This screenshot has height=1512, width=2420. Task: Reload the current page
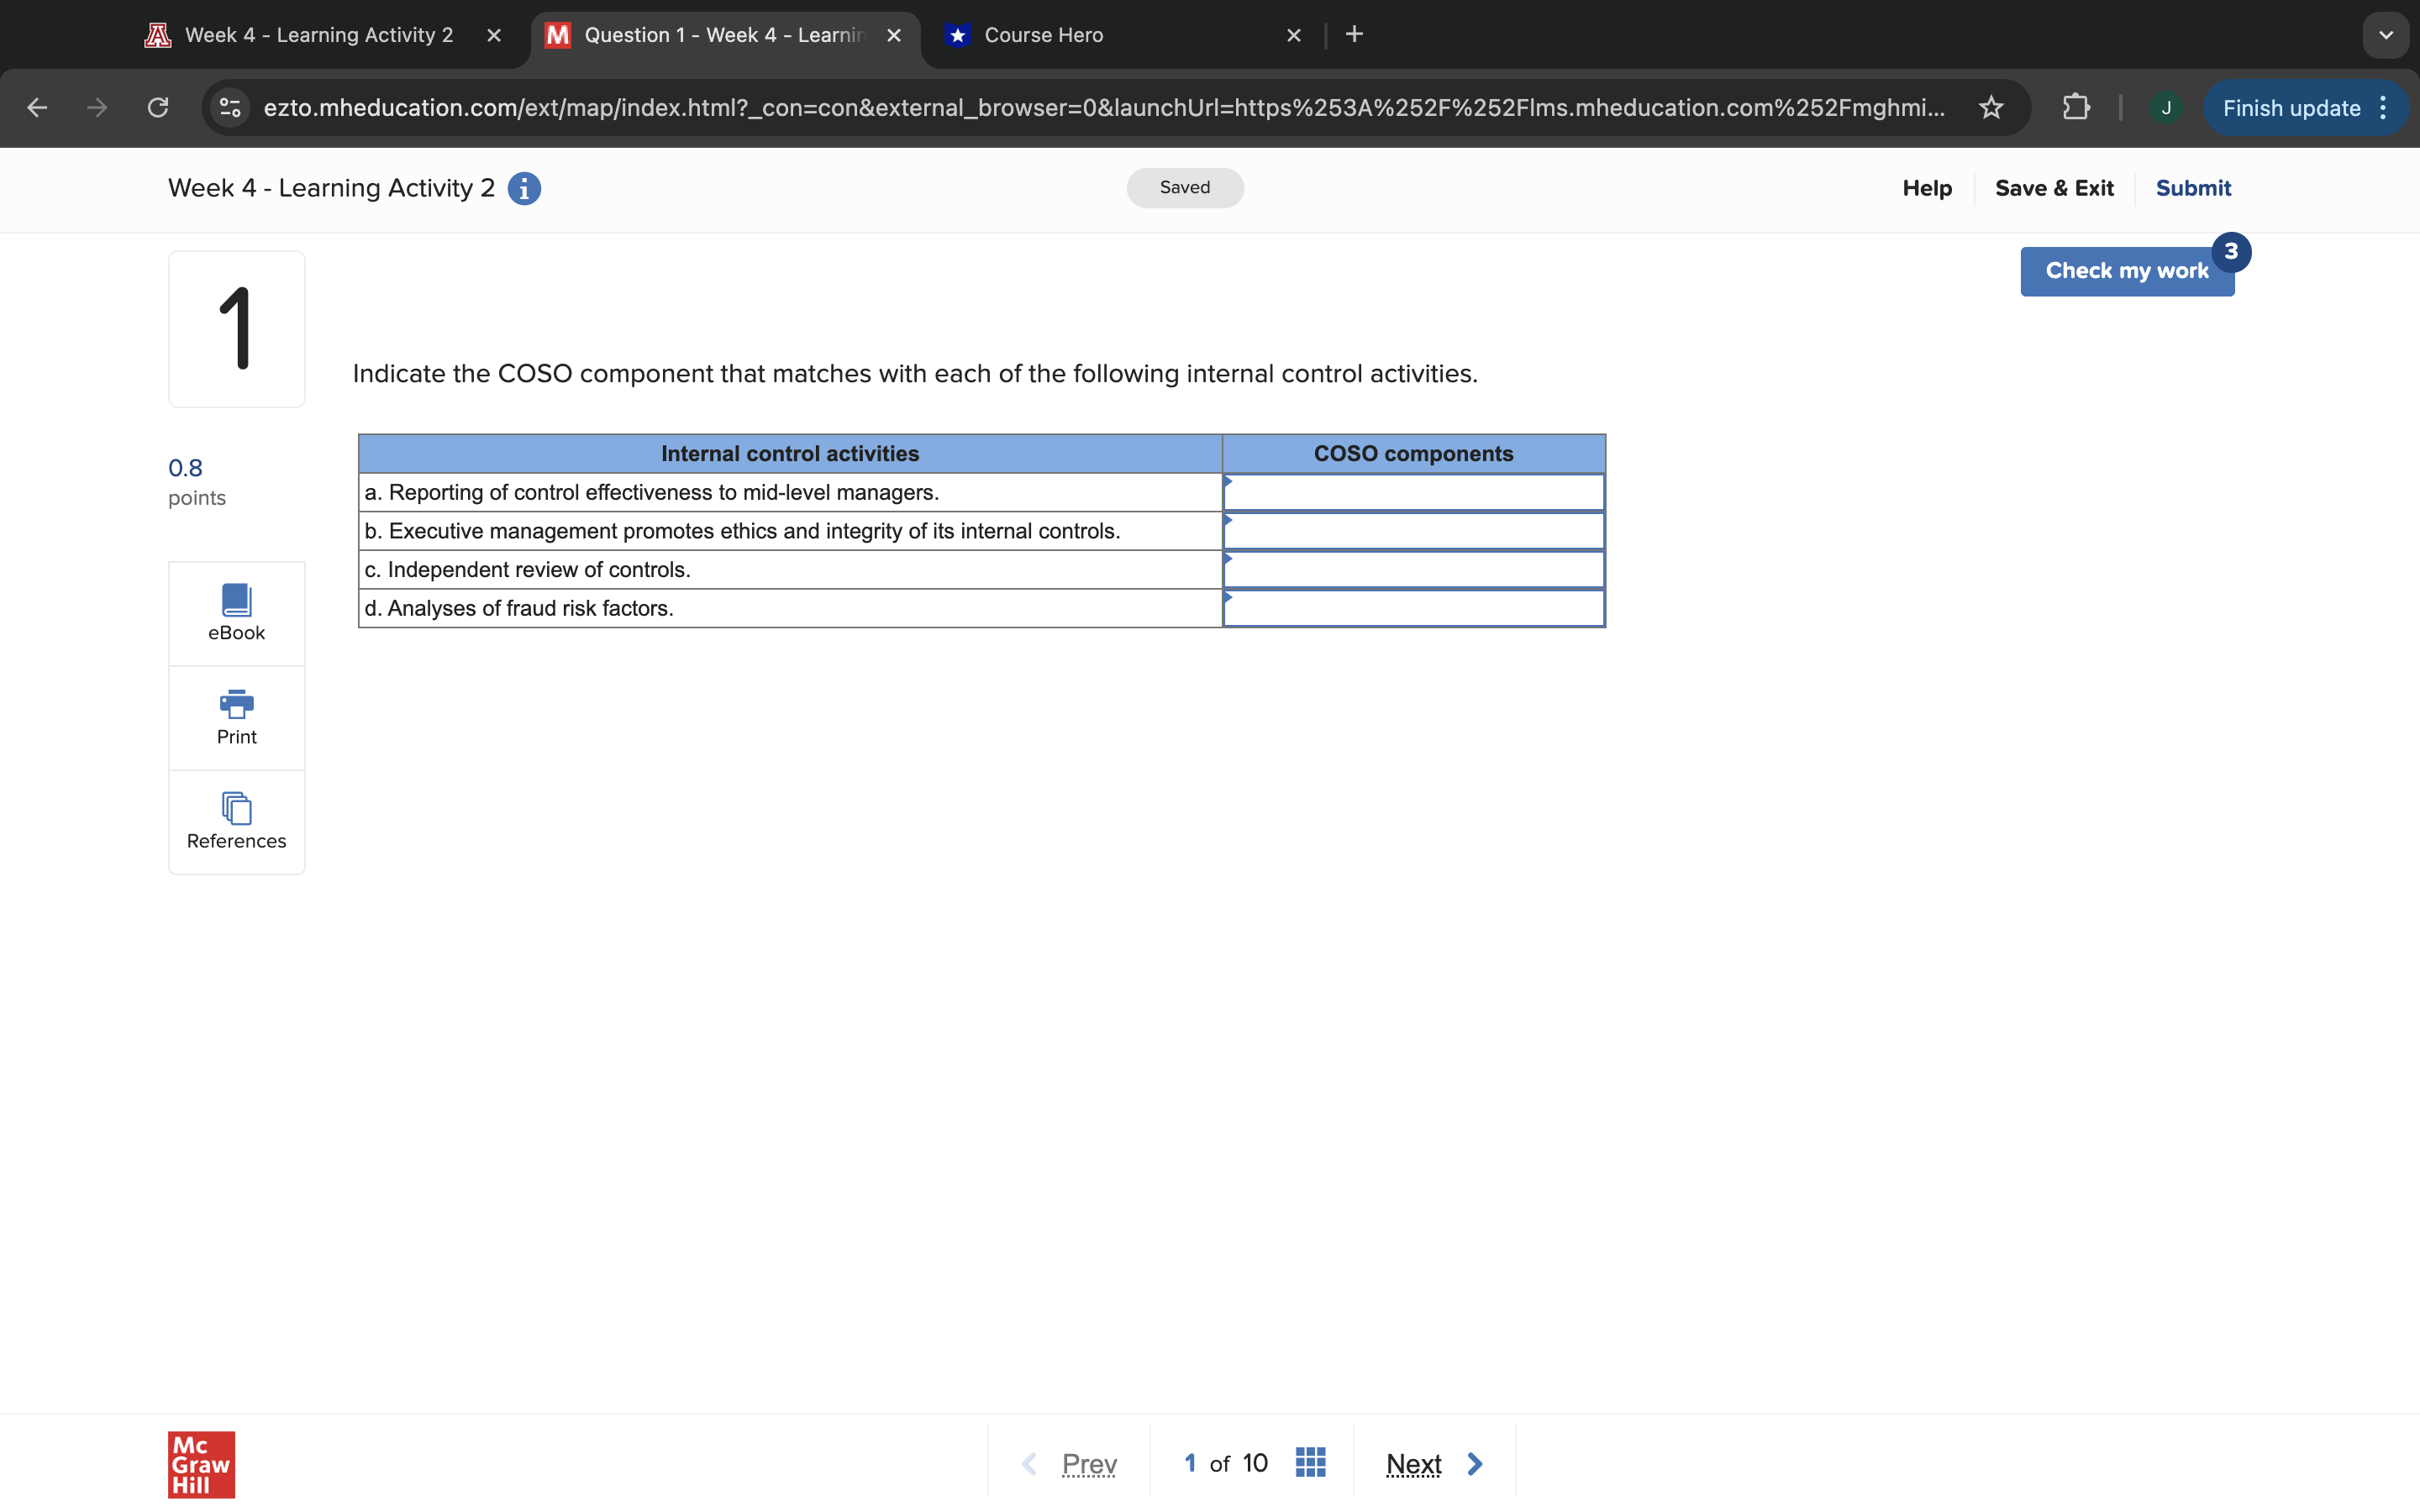(157, 107)
